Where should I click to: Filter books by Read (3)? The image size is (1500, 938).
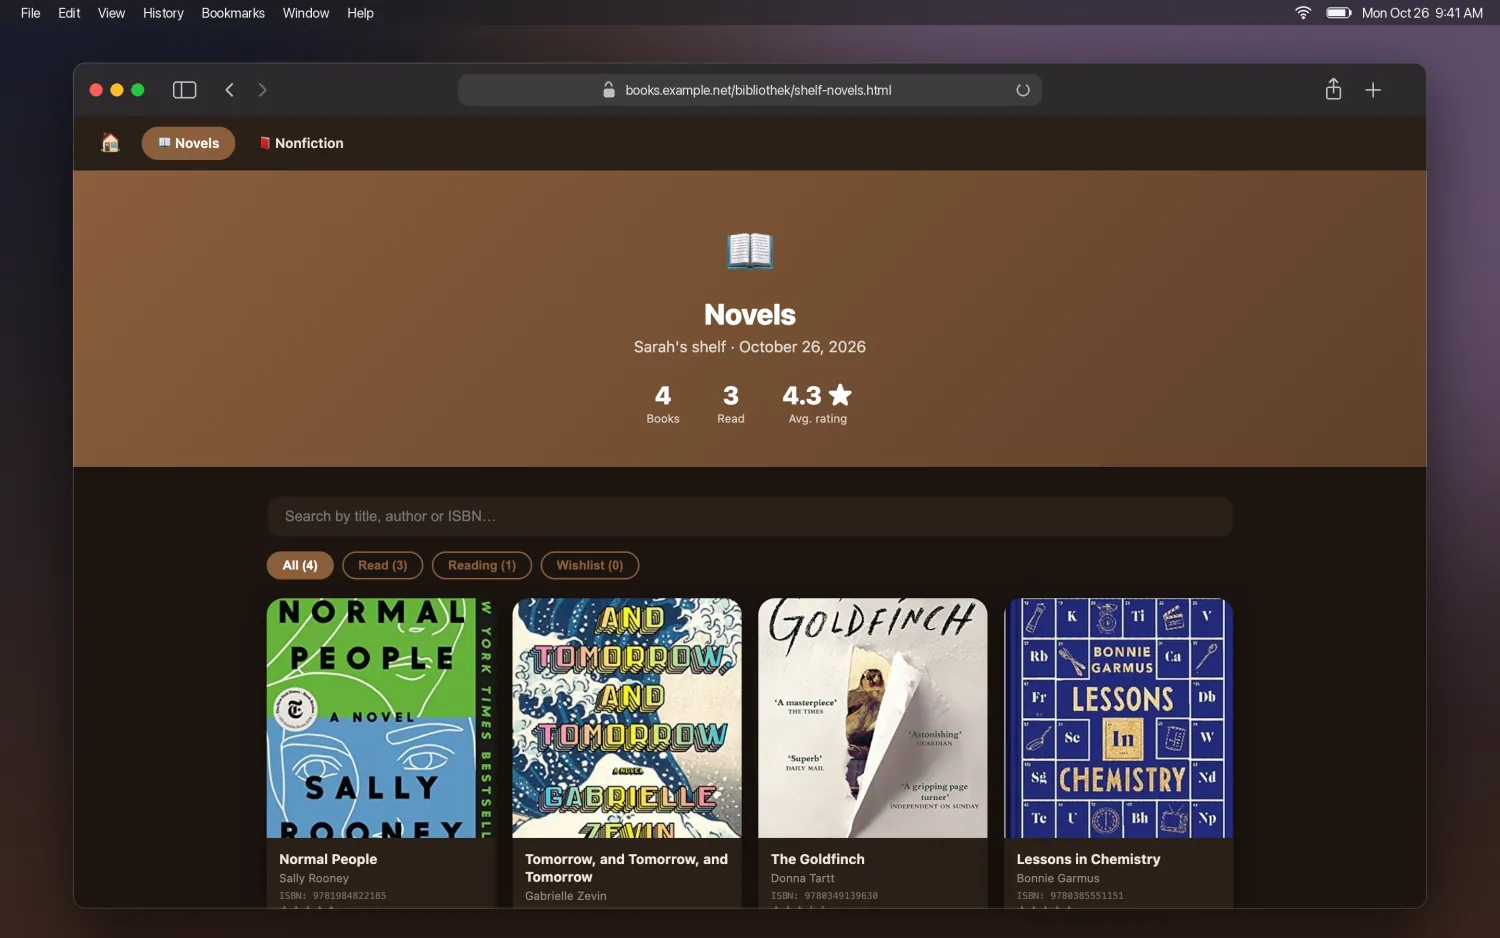point(383,565)
